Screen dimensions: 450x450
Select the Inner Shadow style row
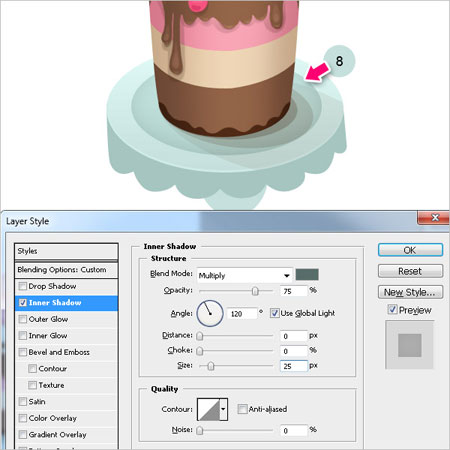[x=66, y=303]
